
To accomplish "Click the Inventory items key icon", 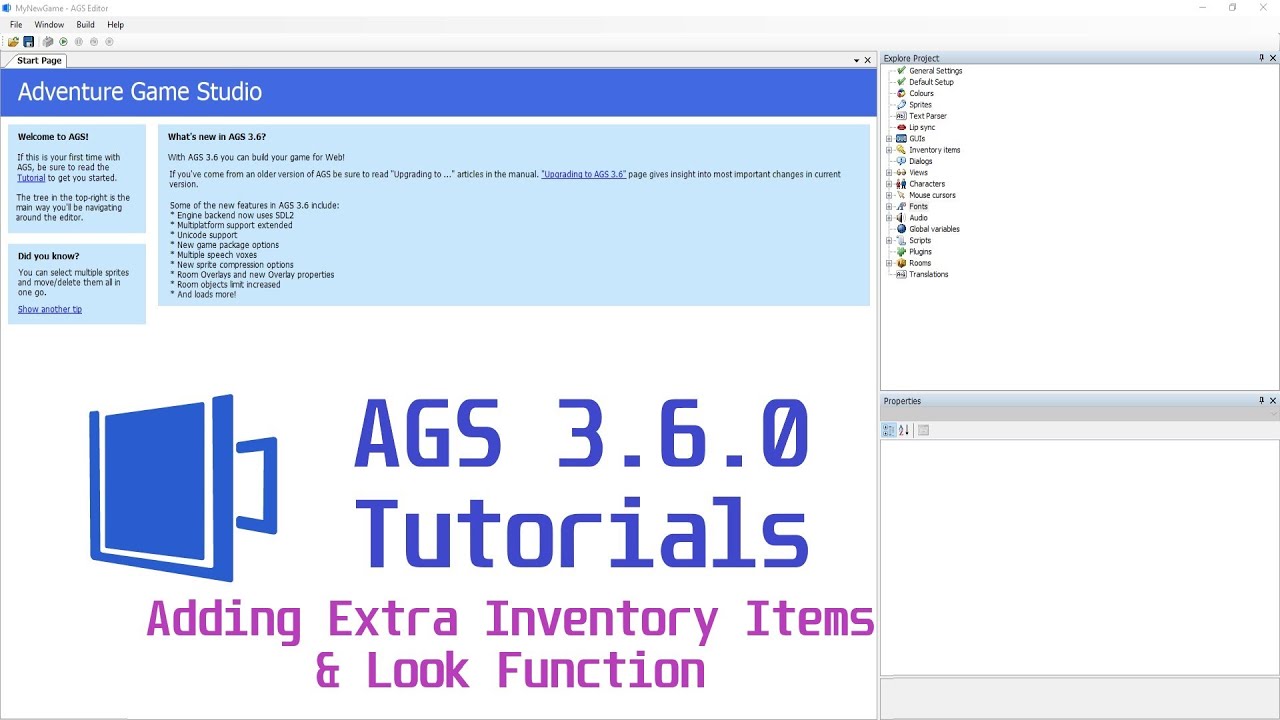I will click(x=901, y=150).
